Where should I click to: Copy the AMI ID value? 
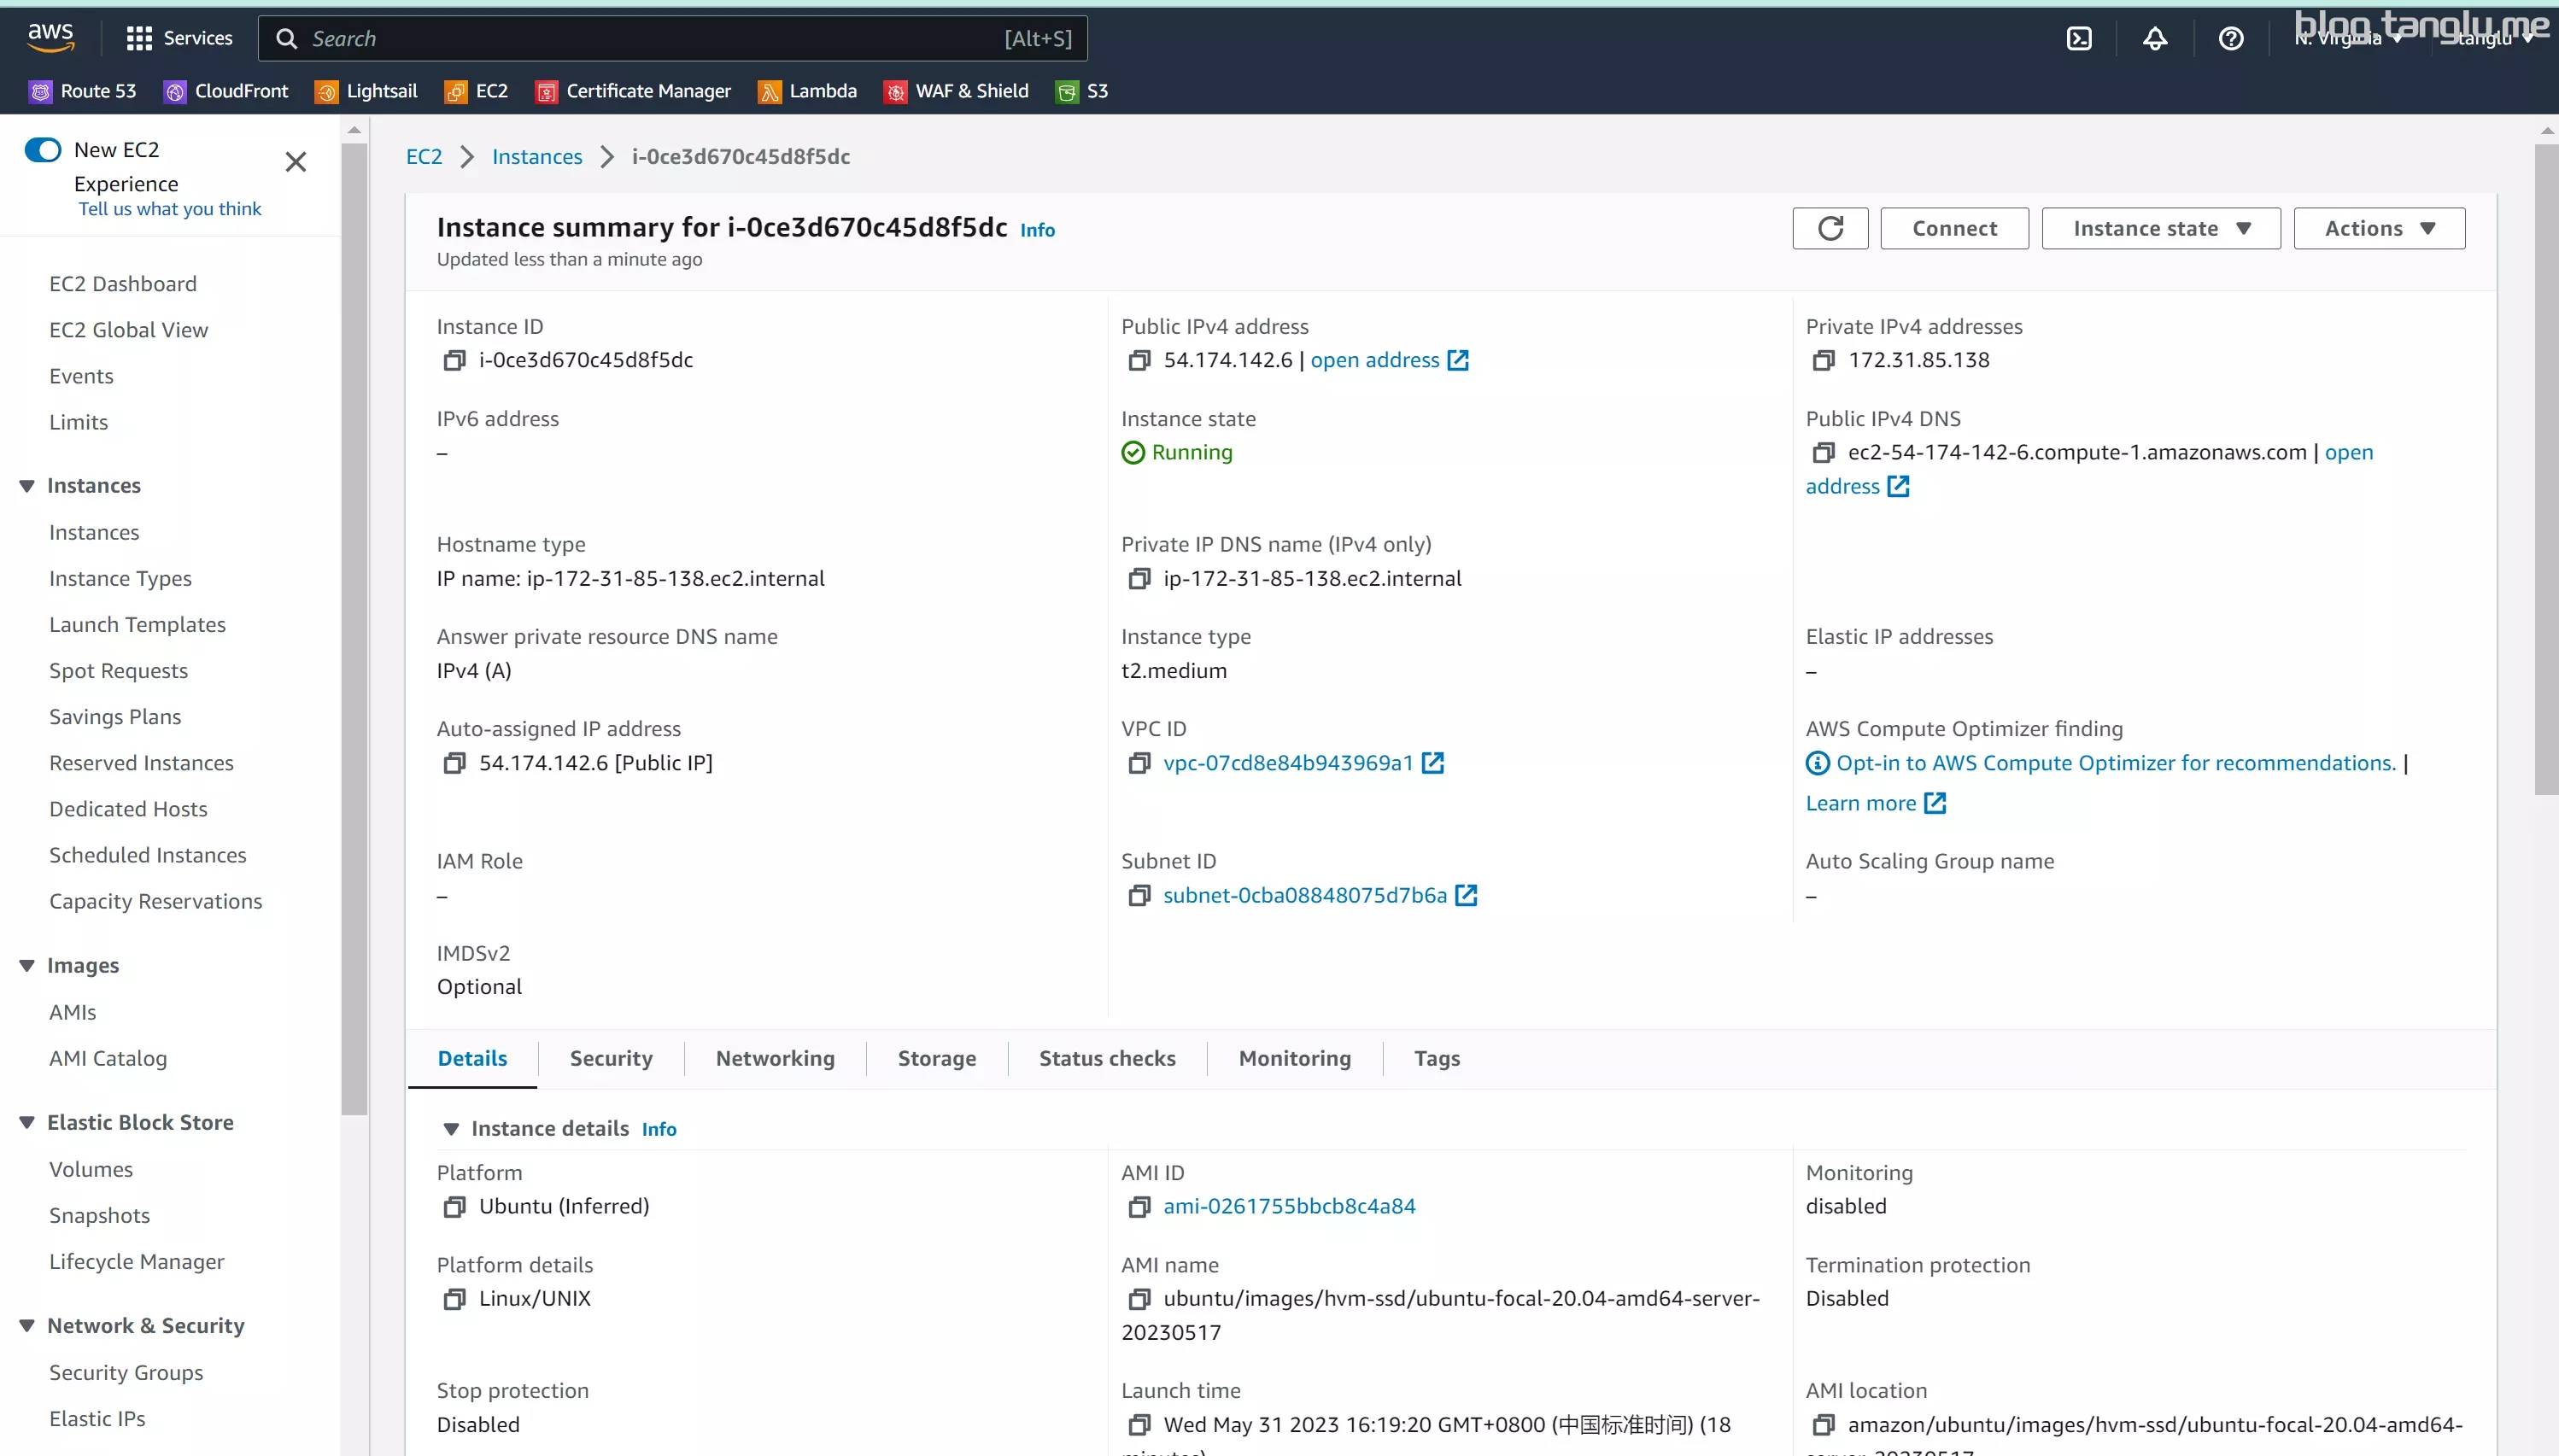[x=1138, y=1207]
